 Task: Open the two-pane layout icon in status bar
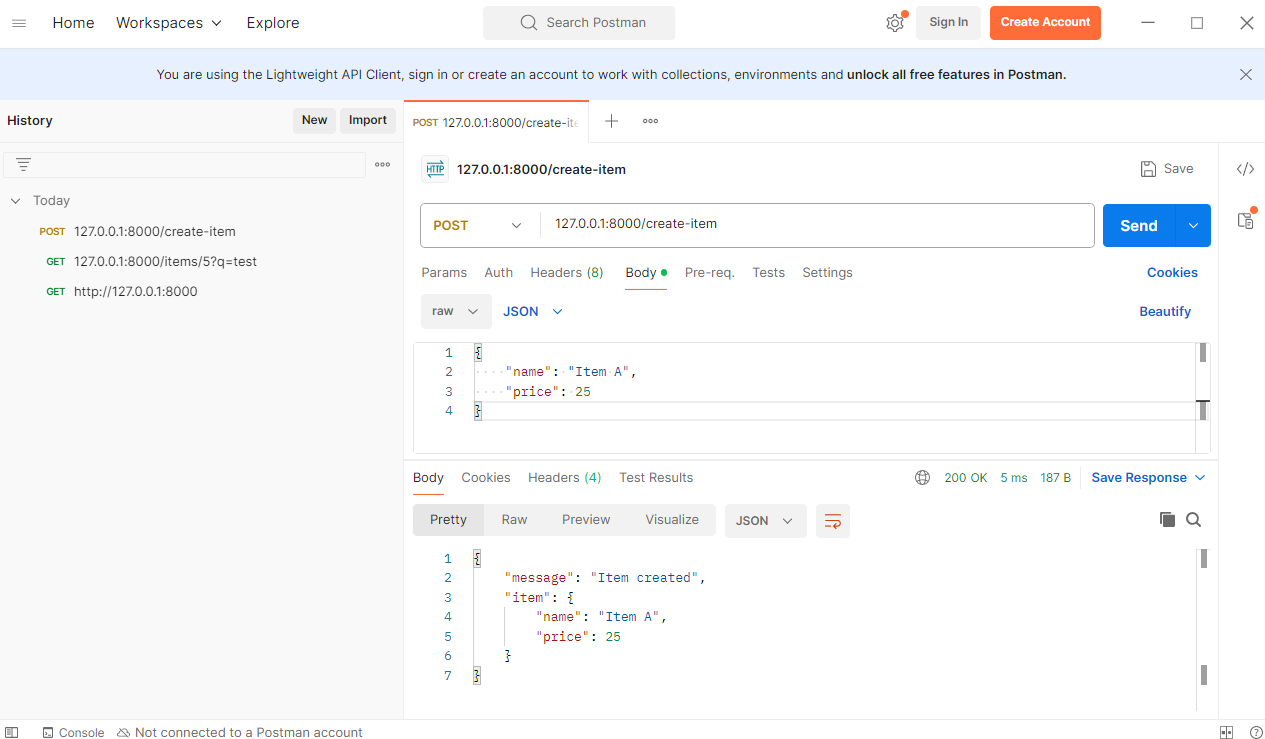(1227, 733)
